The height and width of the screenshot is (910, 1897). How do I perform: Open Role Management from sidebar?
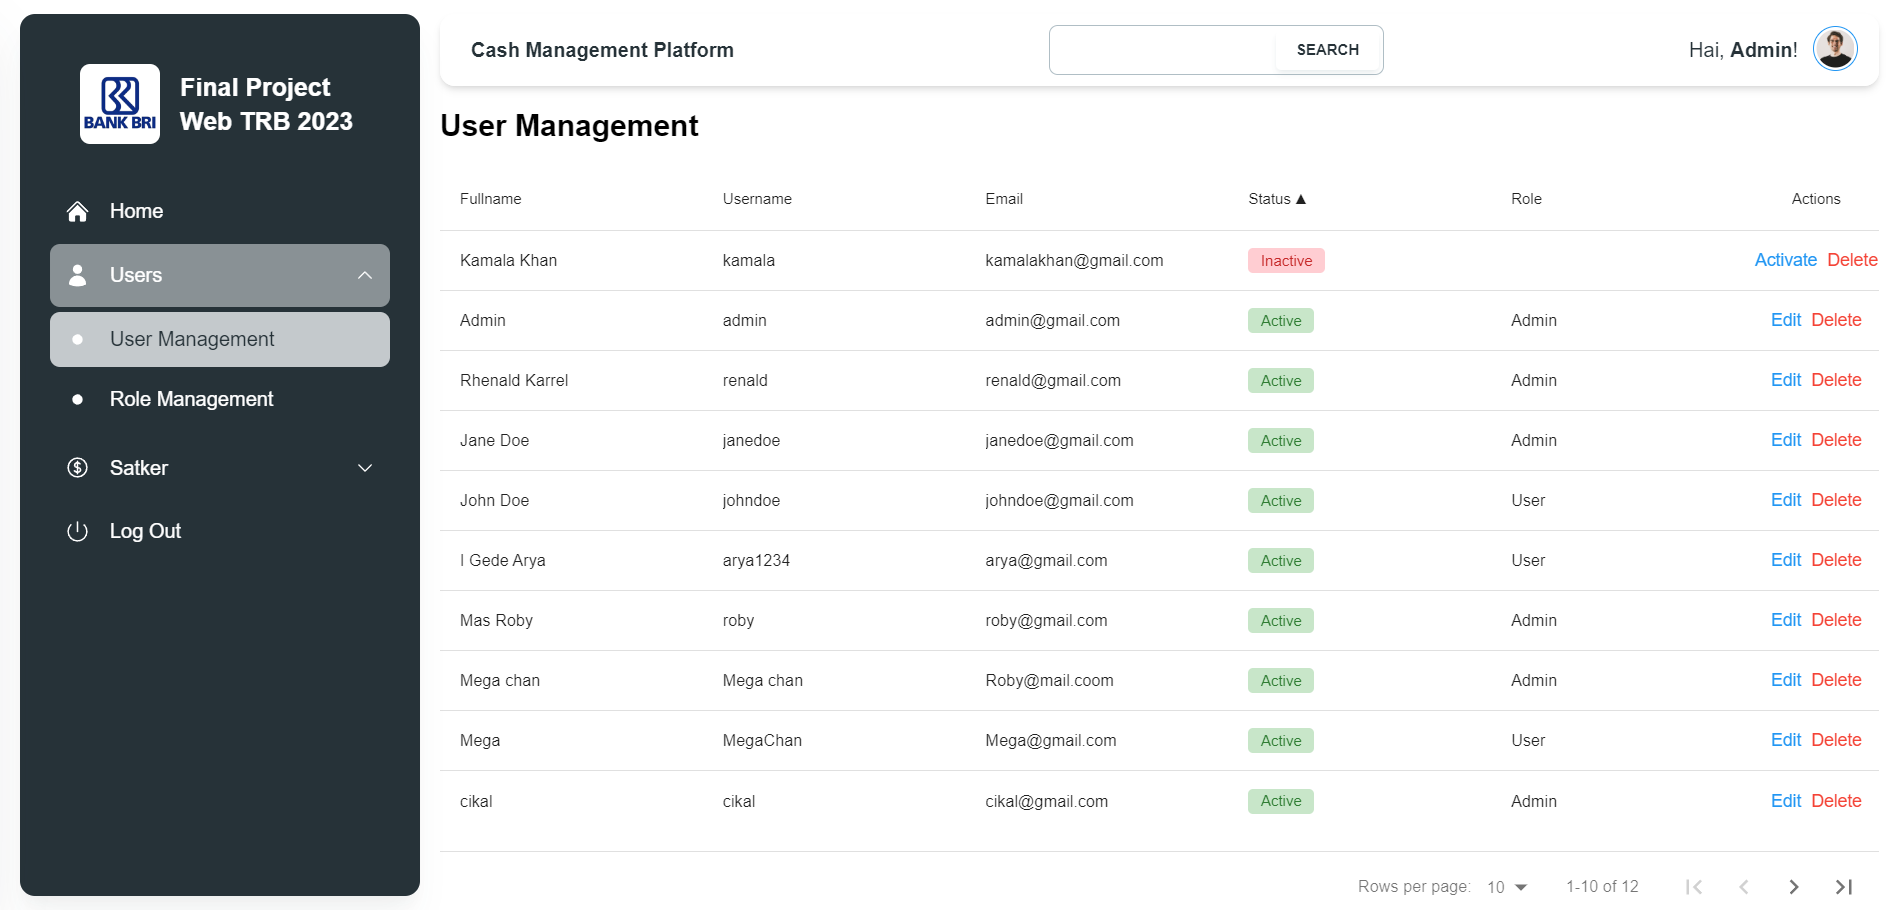191,399
